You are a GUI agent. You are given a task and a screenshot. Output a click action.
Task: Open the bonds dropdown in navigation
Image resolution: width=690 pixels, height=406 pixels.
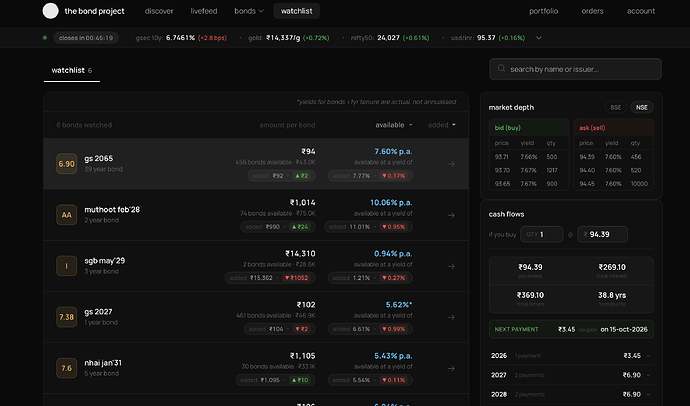[249, 11]
